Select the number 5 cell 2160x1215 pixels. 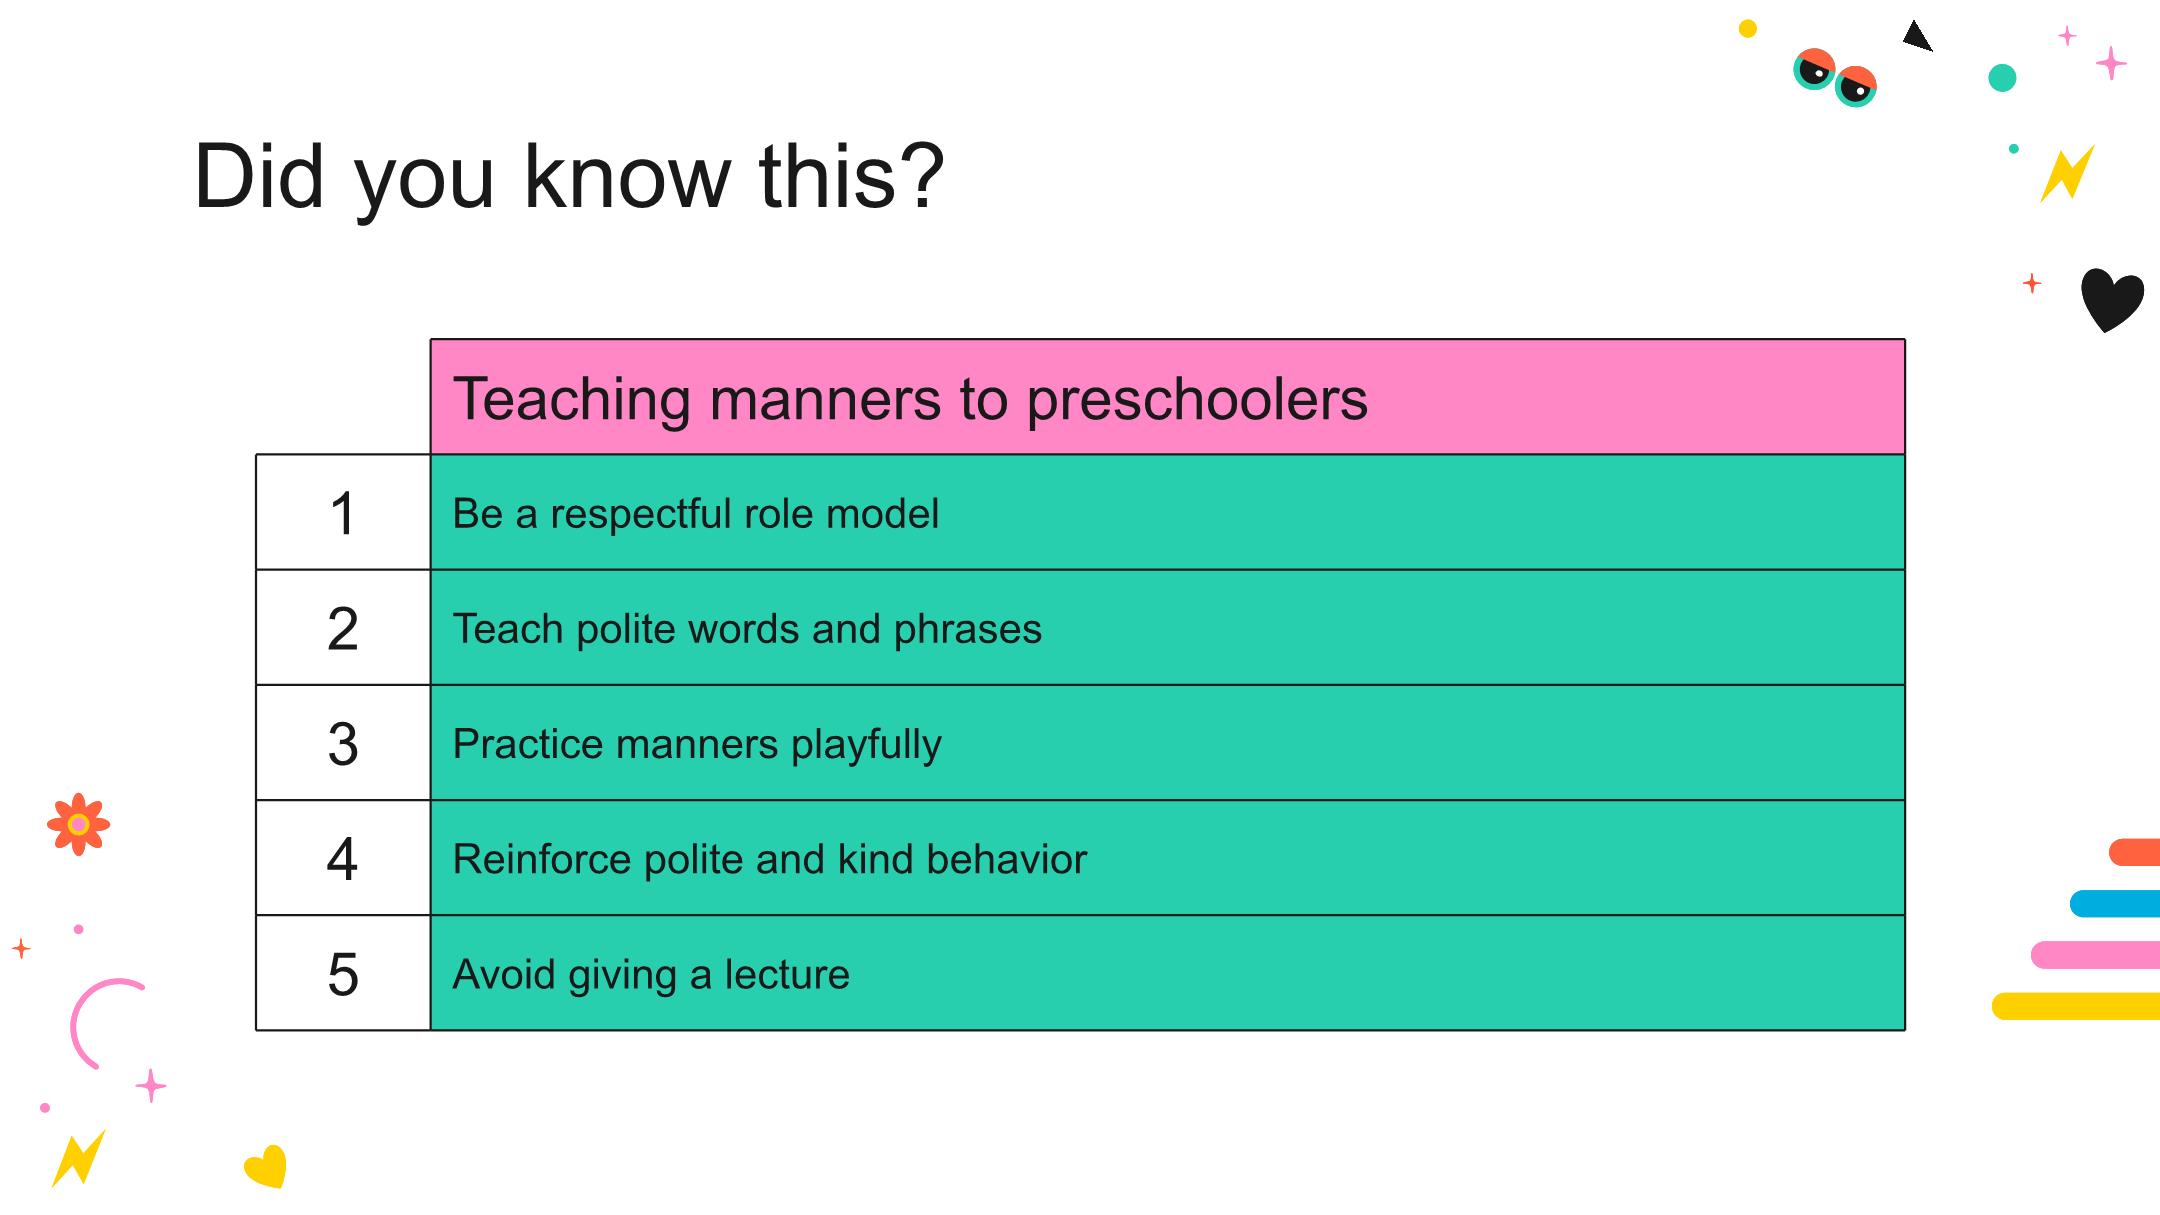pyautogui.click(x=343, y=973)
